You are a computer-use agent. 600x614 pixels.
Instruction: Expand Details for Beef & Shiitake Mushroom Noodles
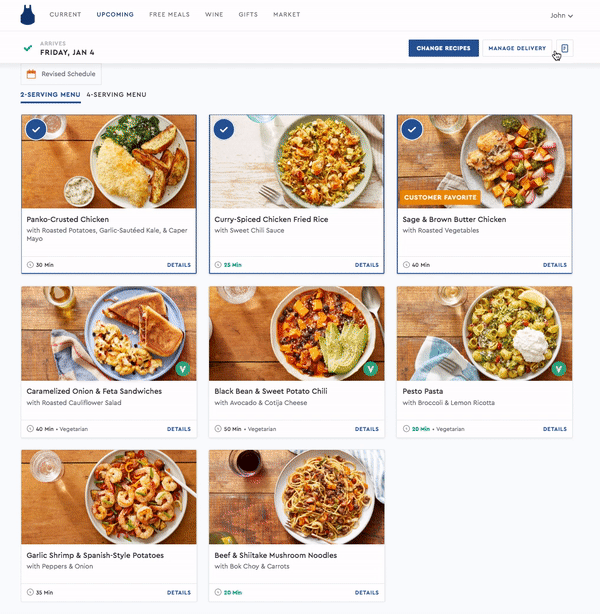(x=367, y=592)
